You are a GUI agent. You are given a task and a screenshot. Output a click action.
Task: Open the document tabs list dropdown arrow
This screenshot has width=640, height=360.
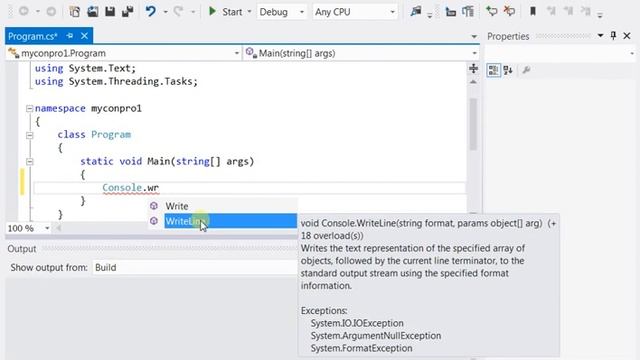pos(474,37)
